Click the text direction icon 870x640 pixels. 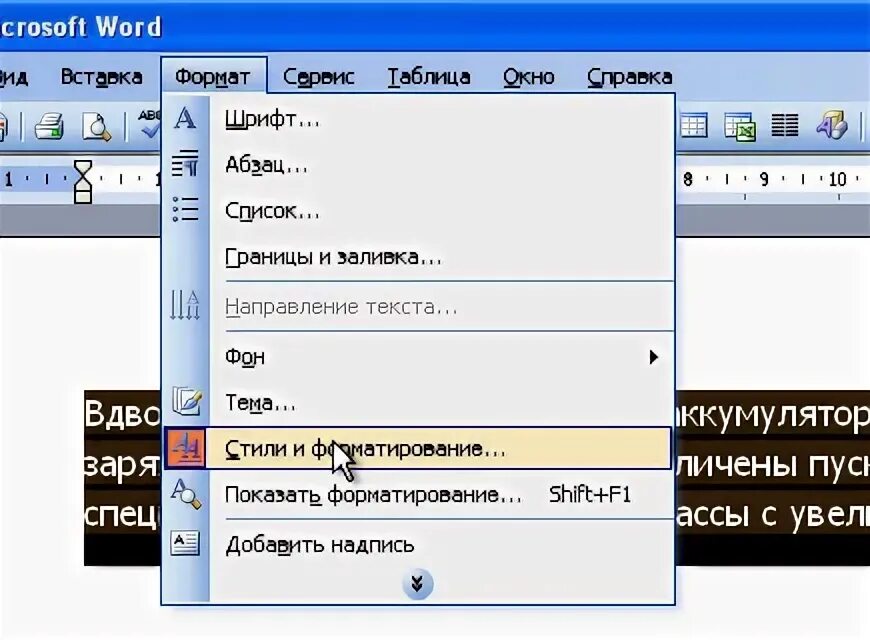tap(185, 306)
